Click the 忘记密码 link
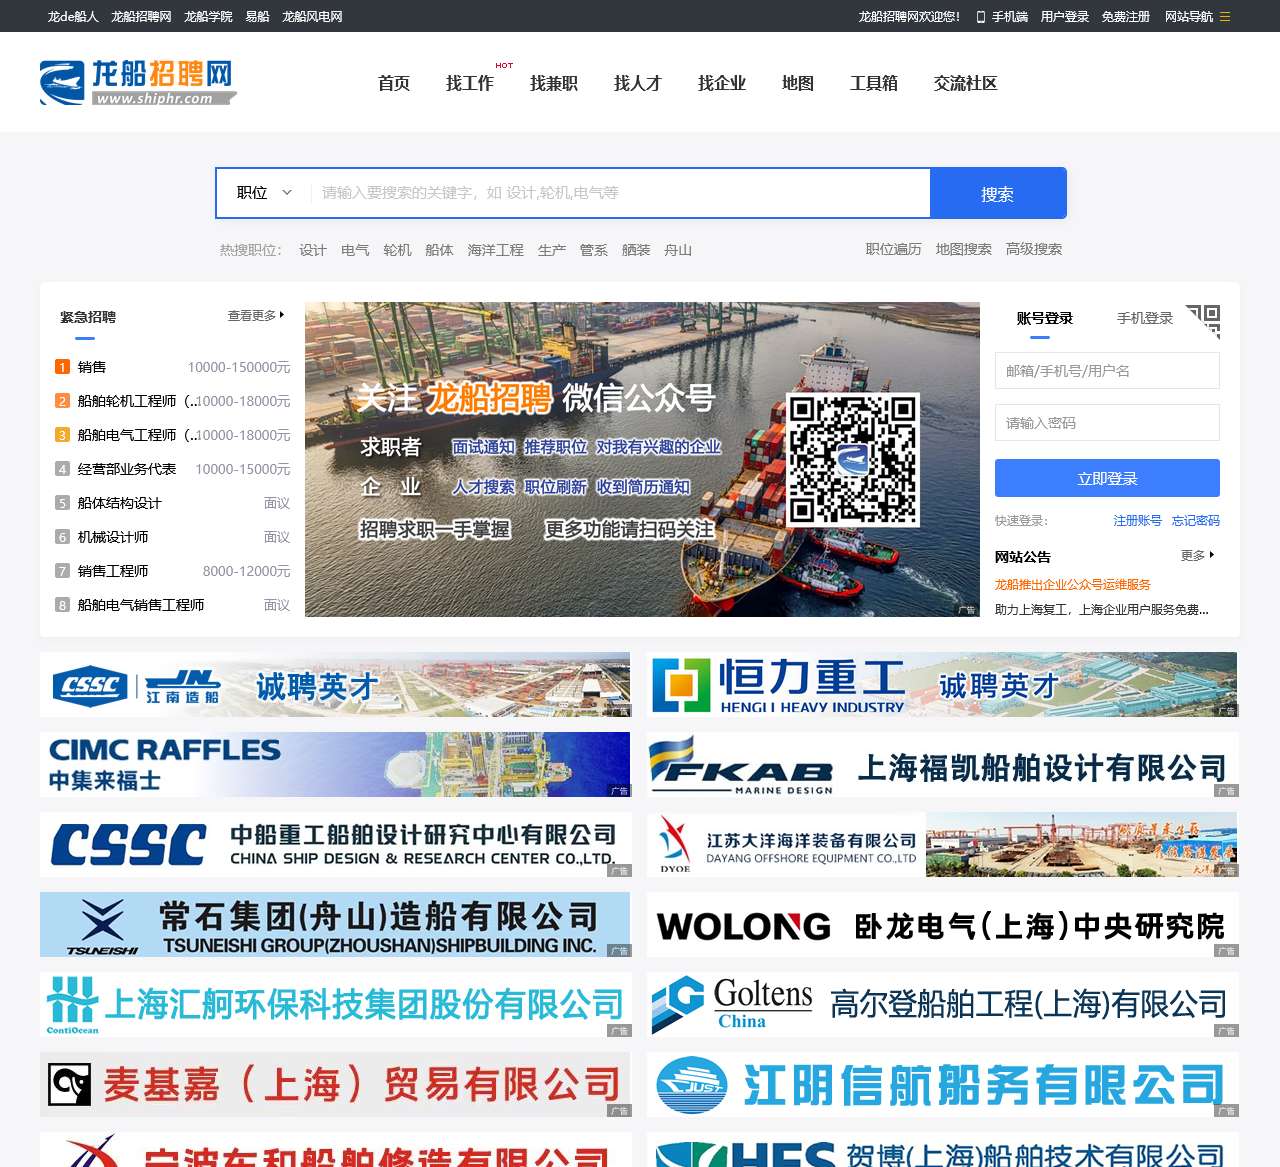The height and width of the screenshot is (1167, 1280). tap(1196, 520)
